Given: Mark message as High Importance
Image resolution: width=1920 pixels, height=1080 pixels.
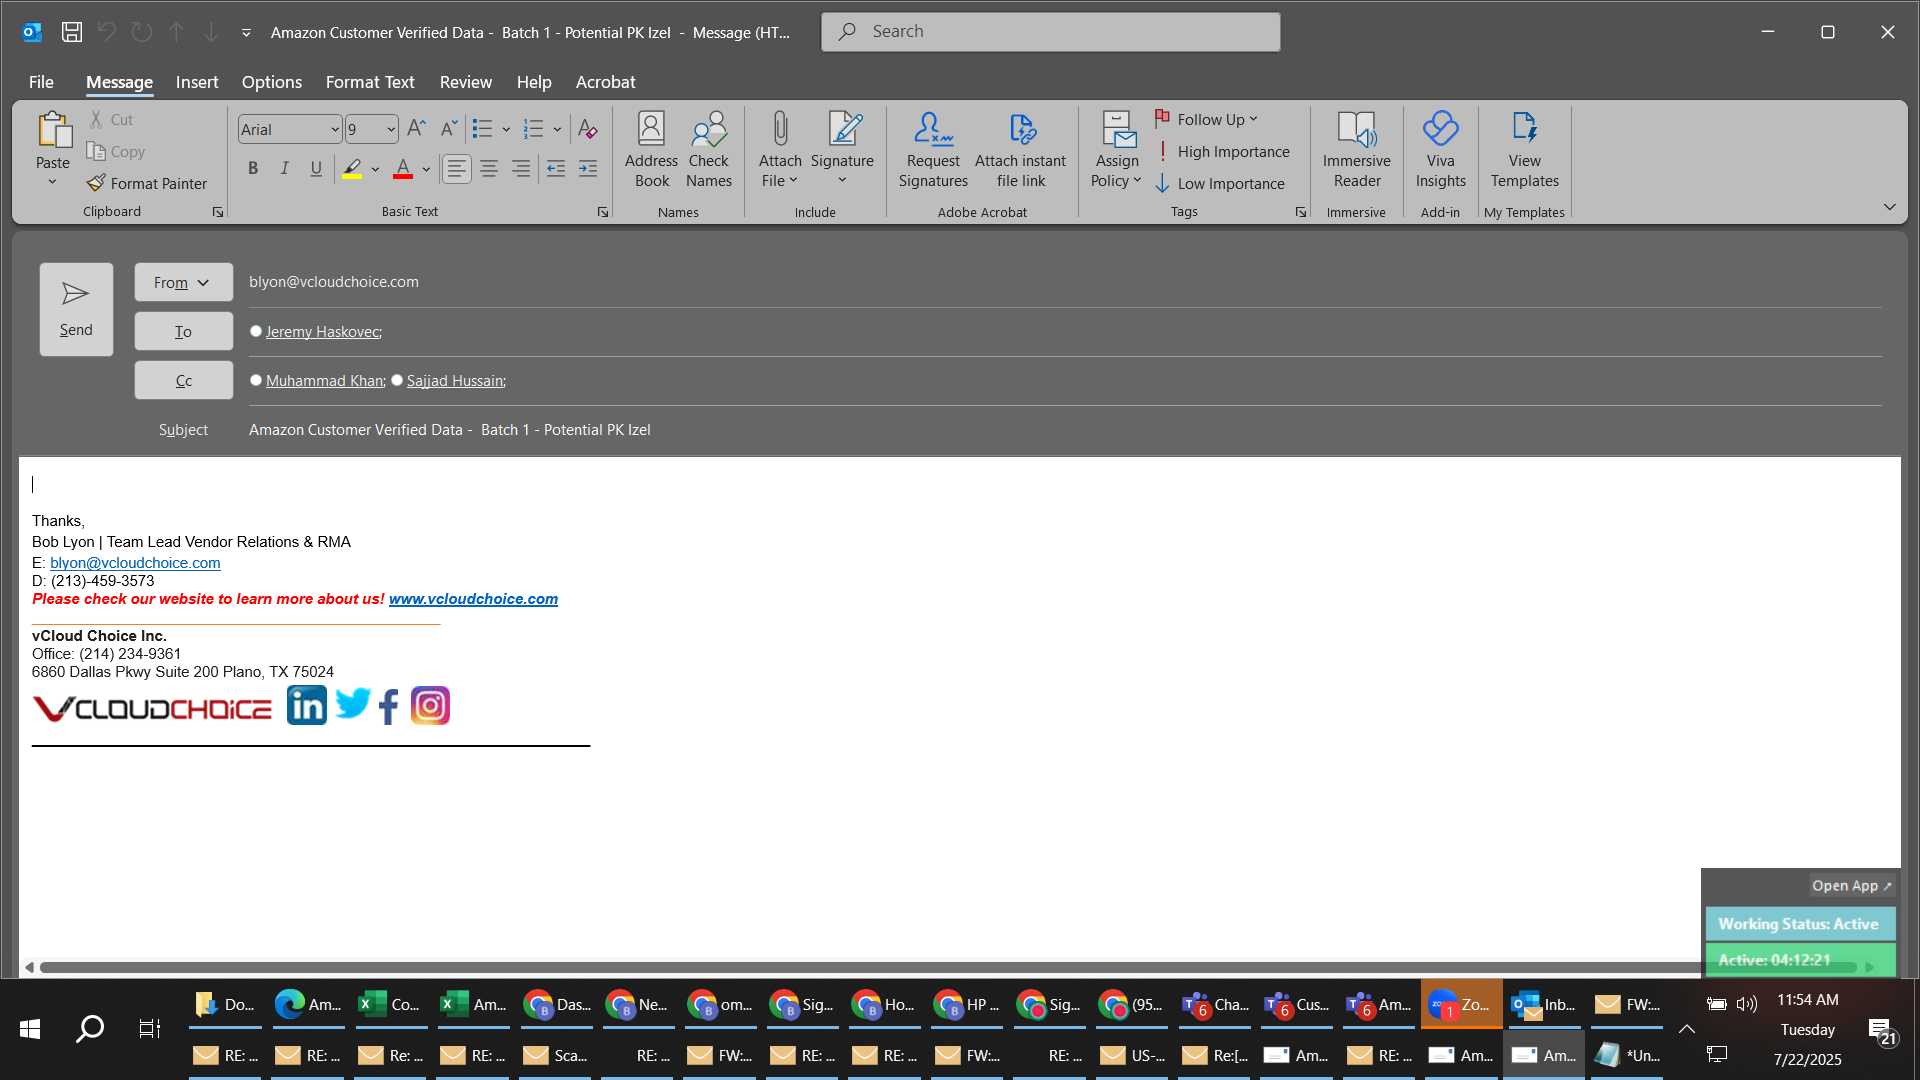Looking at the screenshot, I should (x=1222, y=152).
